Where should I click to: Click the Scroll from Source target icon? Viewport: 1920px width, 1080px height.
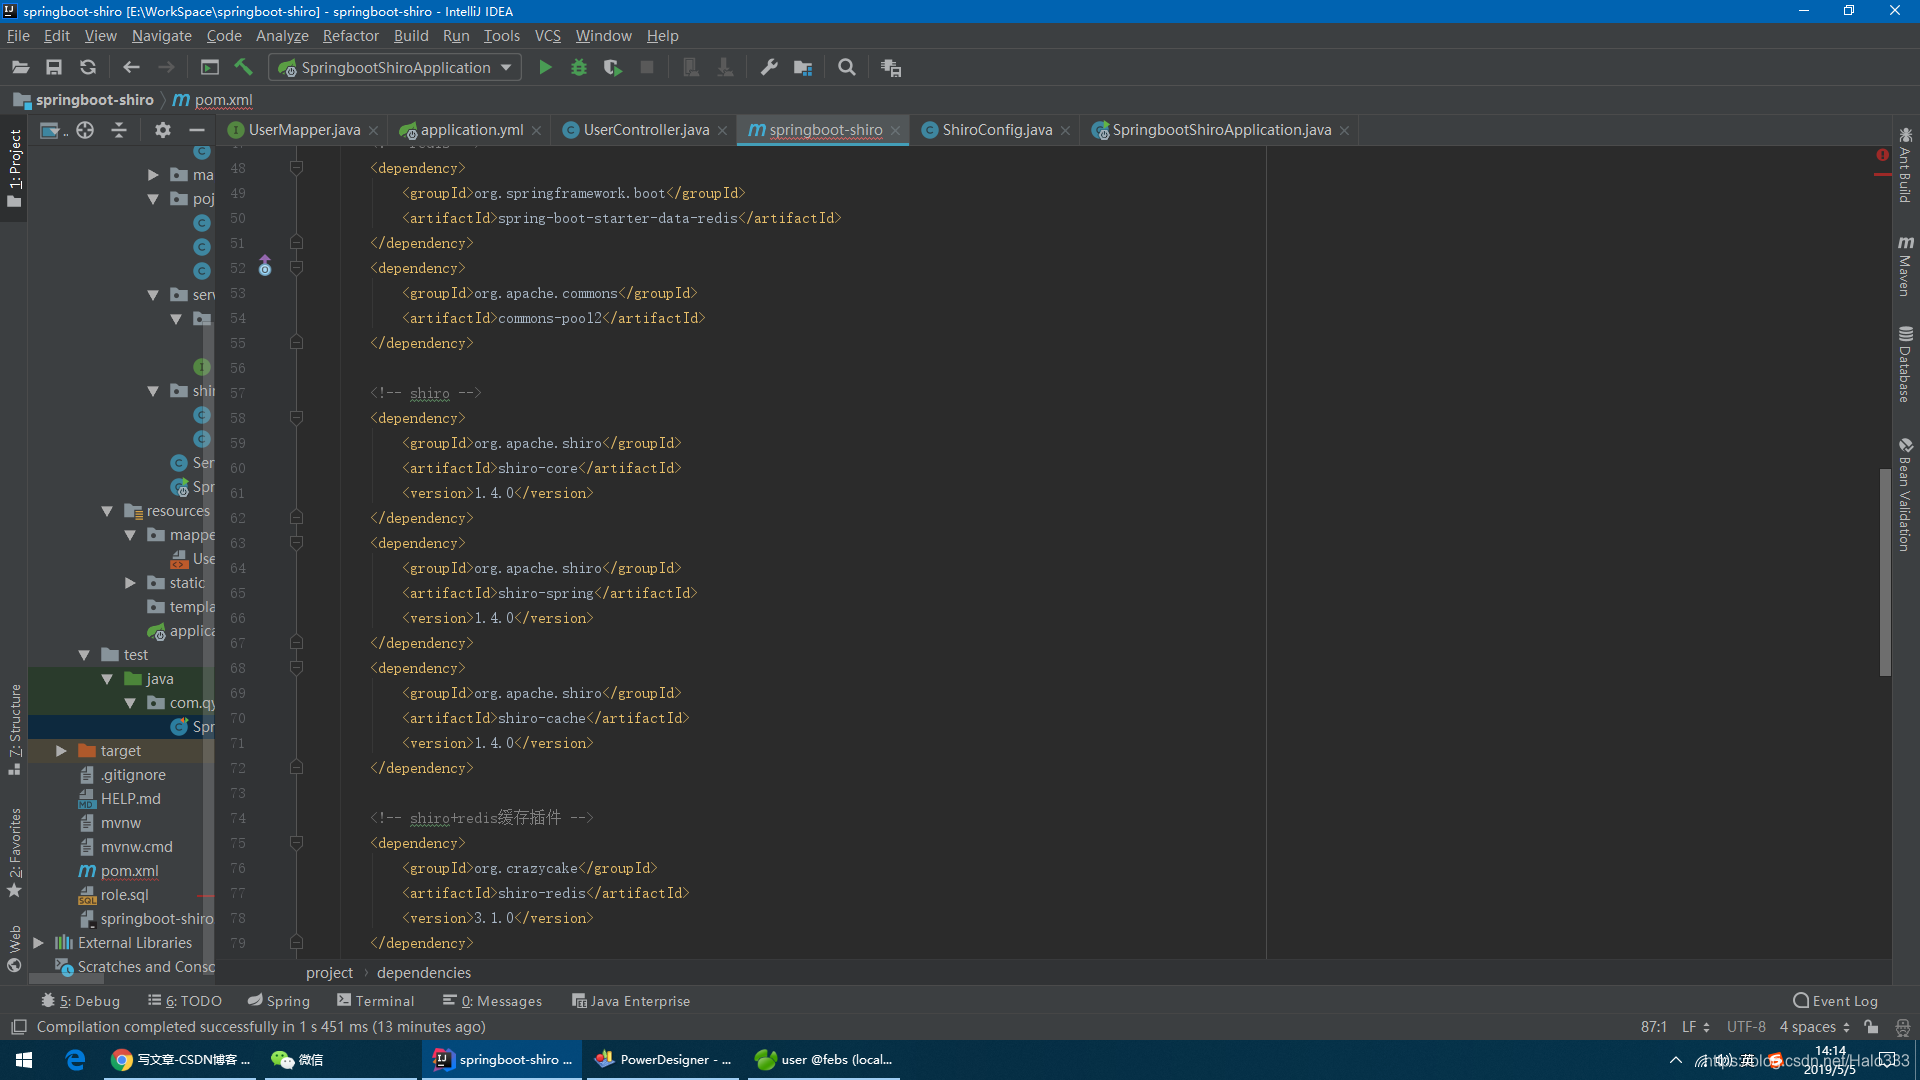pyautogui.click(x=85, y=130)
